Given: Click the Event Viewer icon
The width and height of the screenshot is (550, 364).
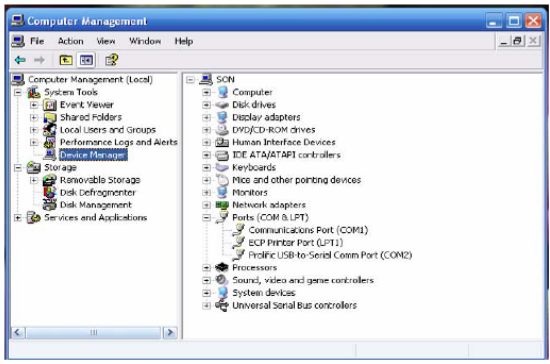Looking at the screenshot, I should point(49,105).
